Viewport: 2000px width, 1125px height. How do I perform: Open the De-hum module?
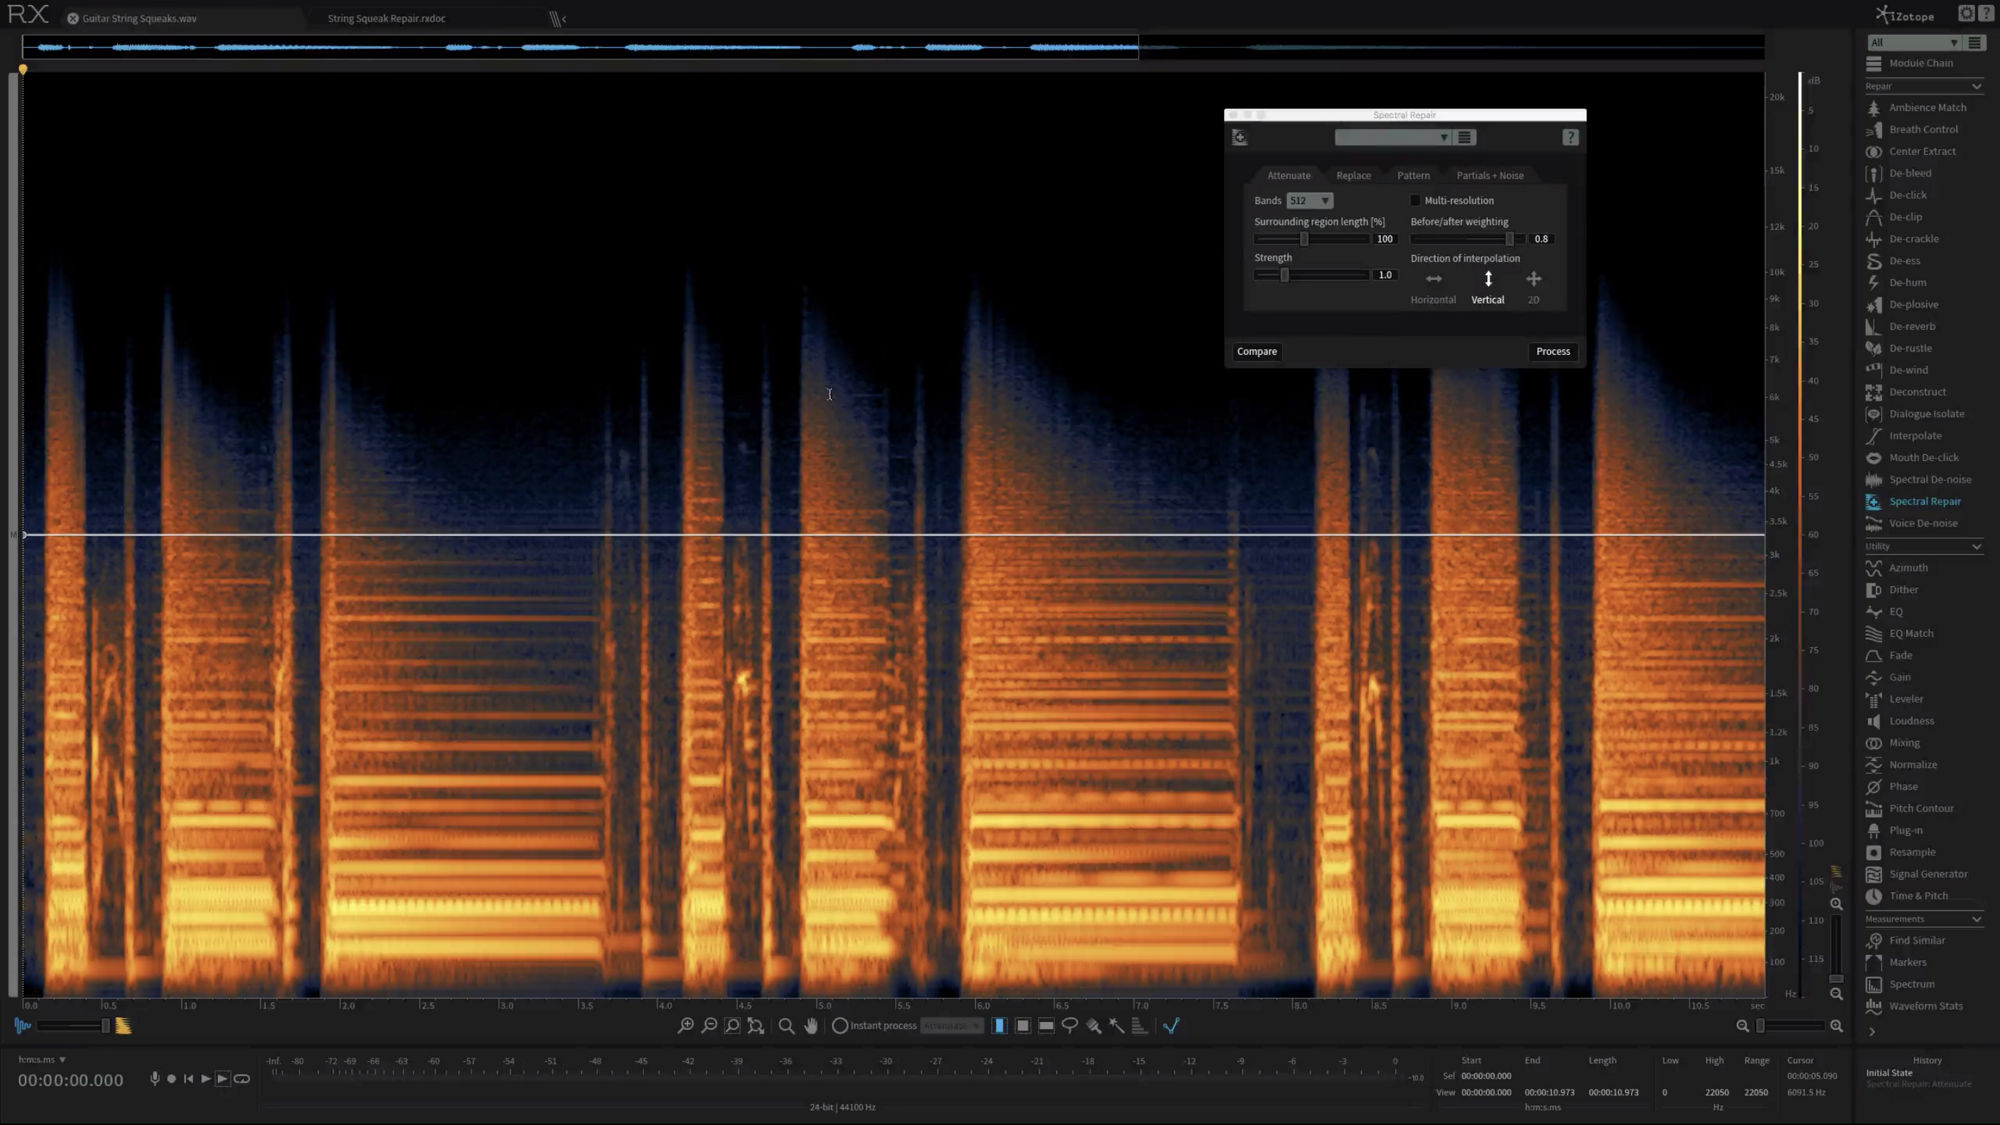(x=1907, y=283)
